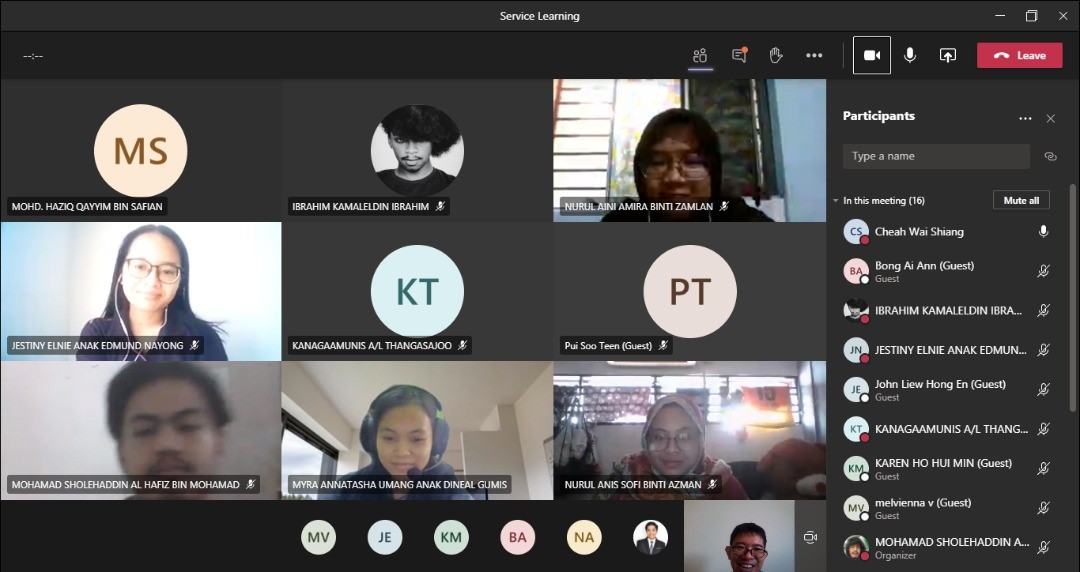The width and height of the screenshot is (1080, 572).
Task: Leave the meeting
Action: (1019, 55)
